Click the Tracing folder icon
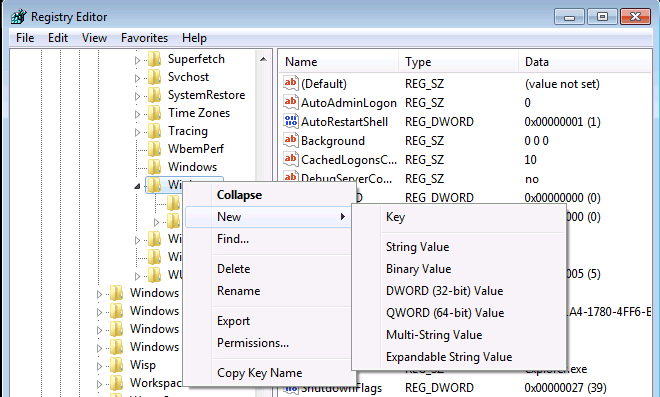Viewport: 660px width, 397px height. 154,131
